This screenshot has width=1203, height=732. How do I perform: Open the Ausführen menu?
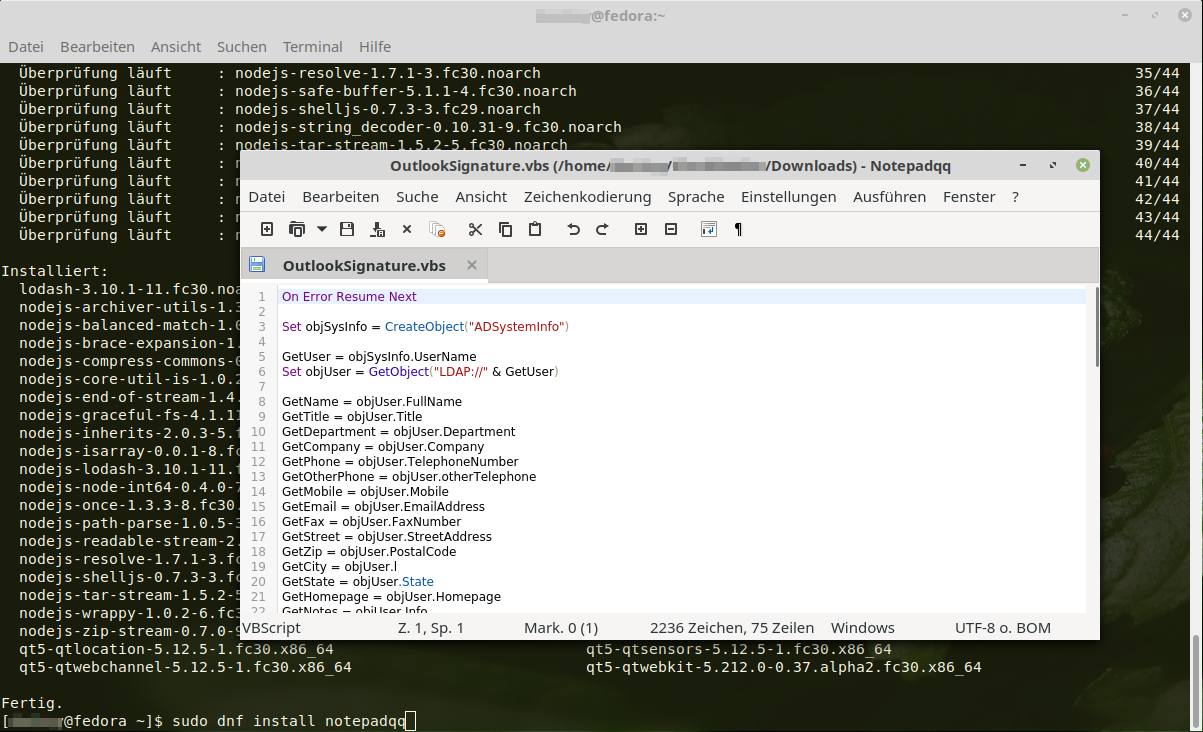[889, 197]
